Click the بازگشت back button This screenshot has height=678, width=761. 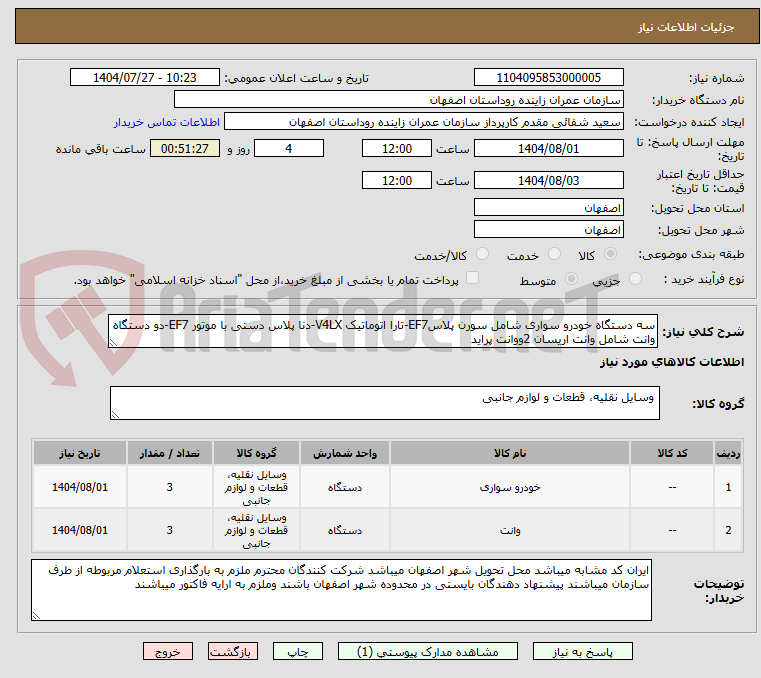[x=232, y=651]
